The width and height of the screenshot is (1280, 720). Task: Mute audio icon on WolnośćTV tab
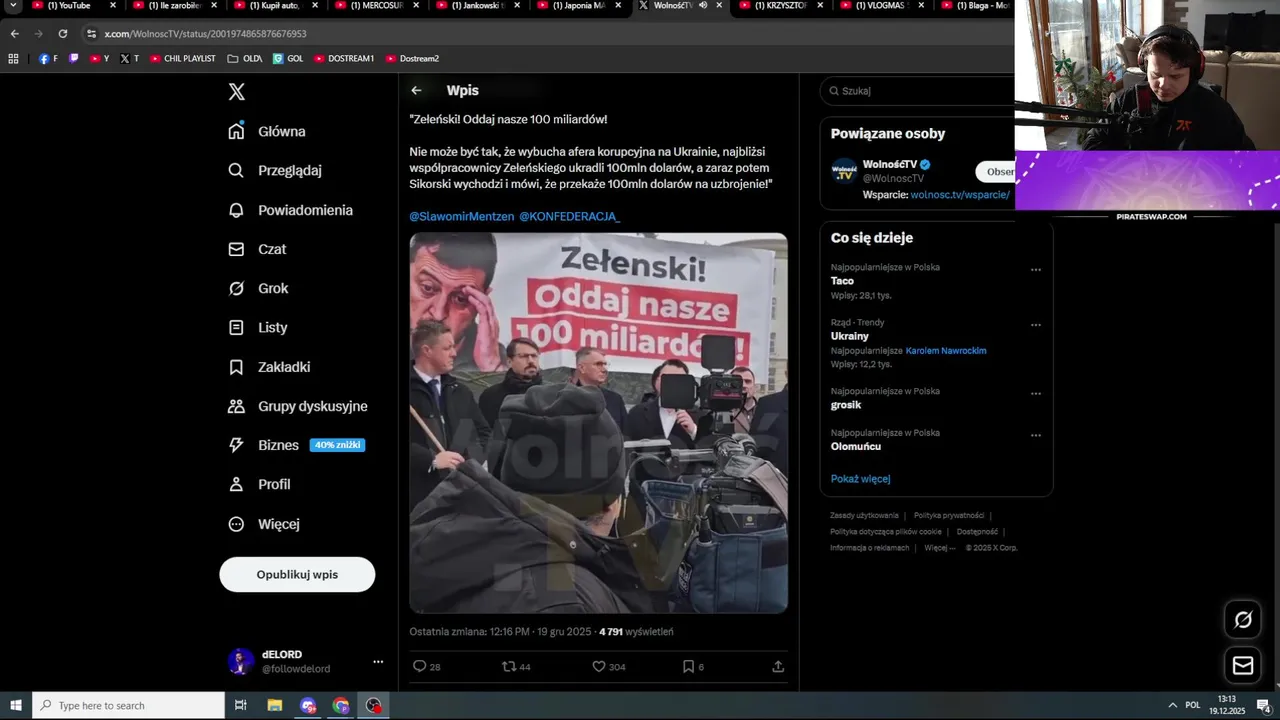click(x=703, y=5)
